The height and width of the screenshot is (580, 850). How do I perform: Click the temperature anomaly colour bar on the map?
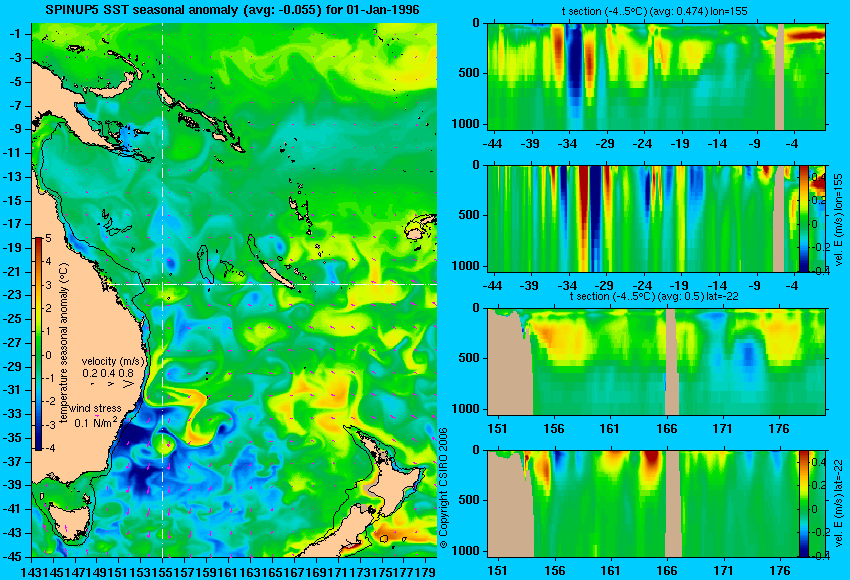[38, 344]
